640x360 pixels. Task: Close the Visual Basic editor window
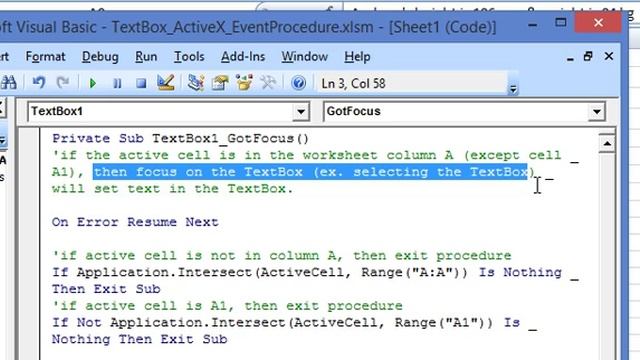[x=598, y=22]
